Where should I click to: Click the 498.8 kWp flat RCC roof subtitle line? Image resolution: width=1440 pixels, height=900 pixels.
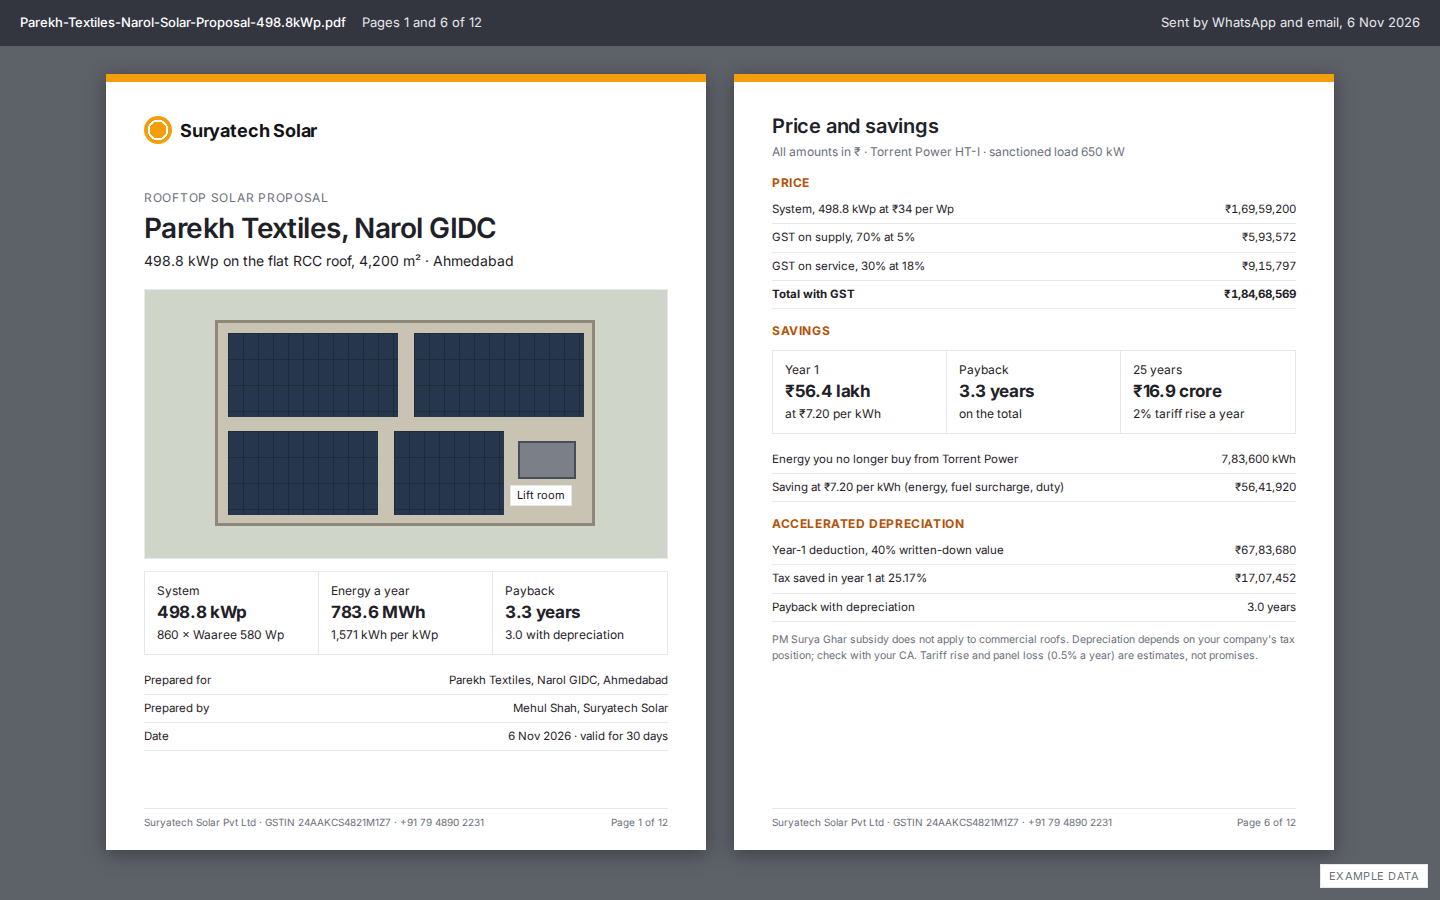pyautogui.click(x=329, y=261)
